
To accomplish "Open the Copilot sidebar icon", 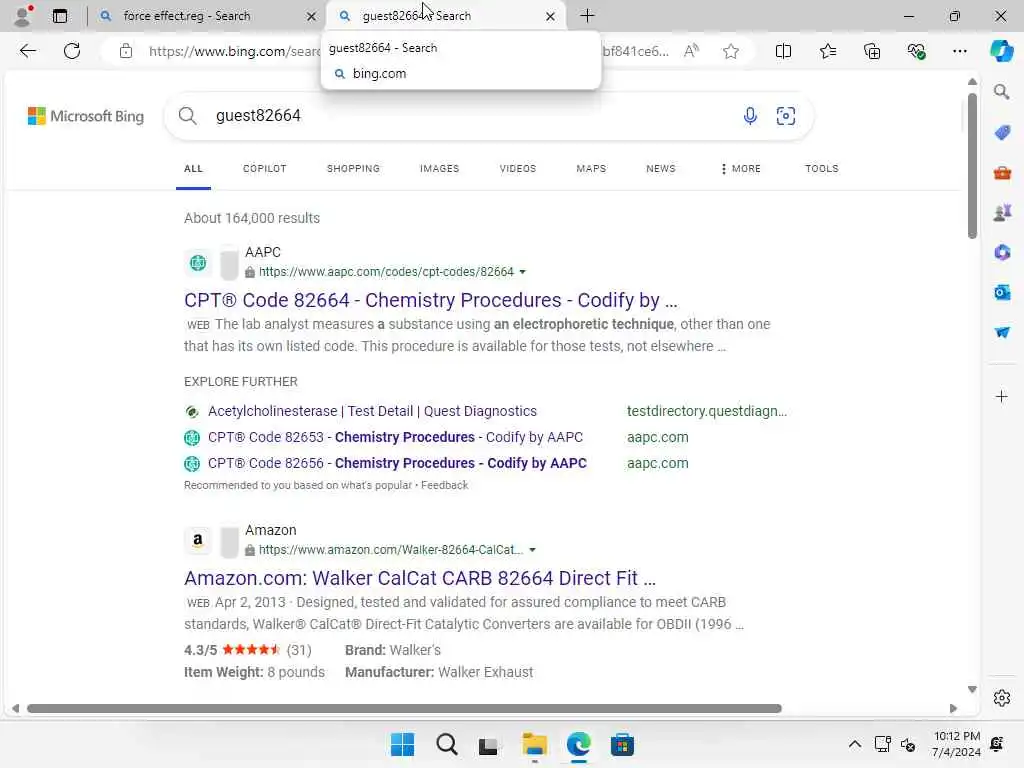I will point(1001,51).
